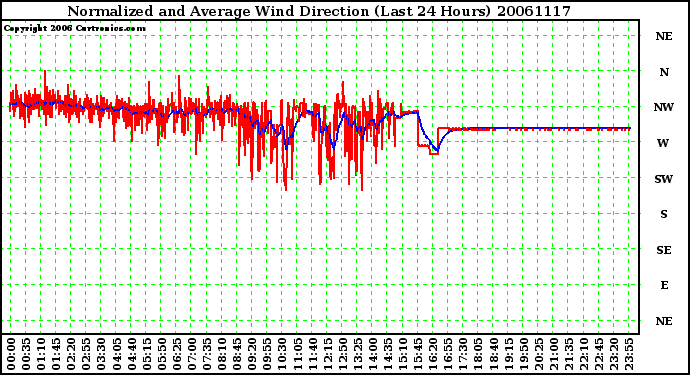Click the 13:25 time label
The image size is (690, 375).
pyautogui.click(x=357, y=354)
